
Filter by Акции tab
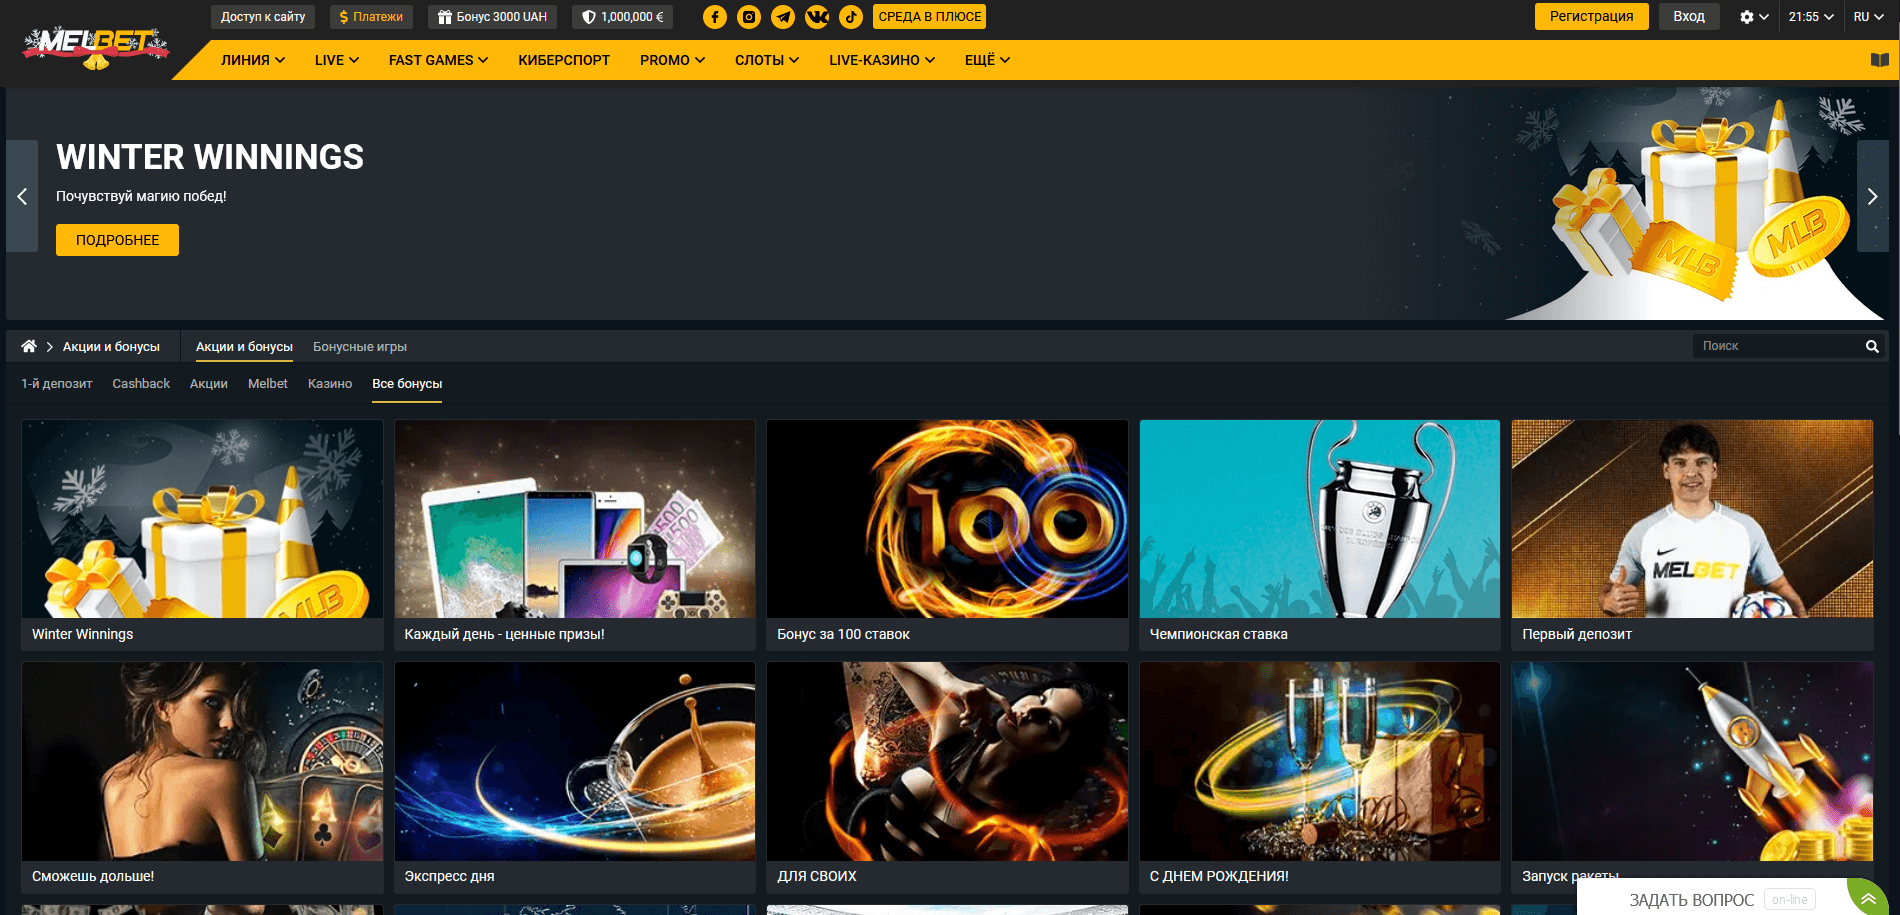click(x=209, y=384)
